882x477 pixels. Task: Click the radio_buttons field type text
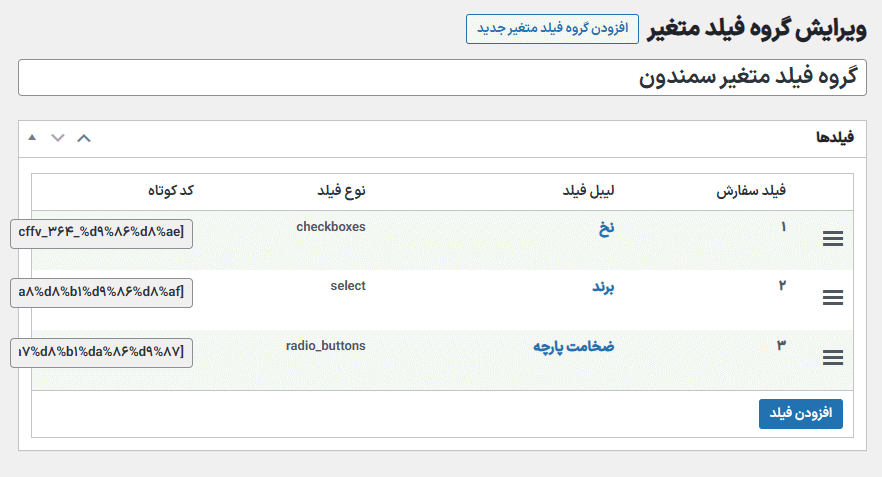pyautogui.click(x=325, y=346)
